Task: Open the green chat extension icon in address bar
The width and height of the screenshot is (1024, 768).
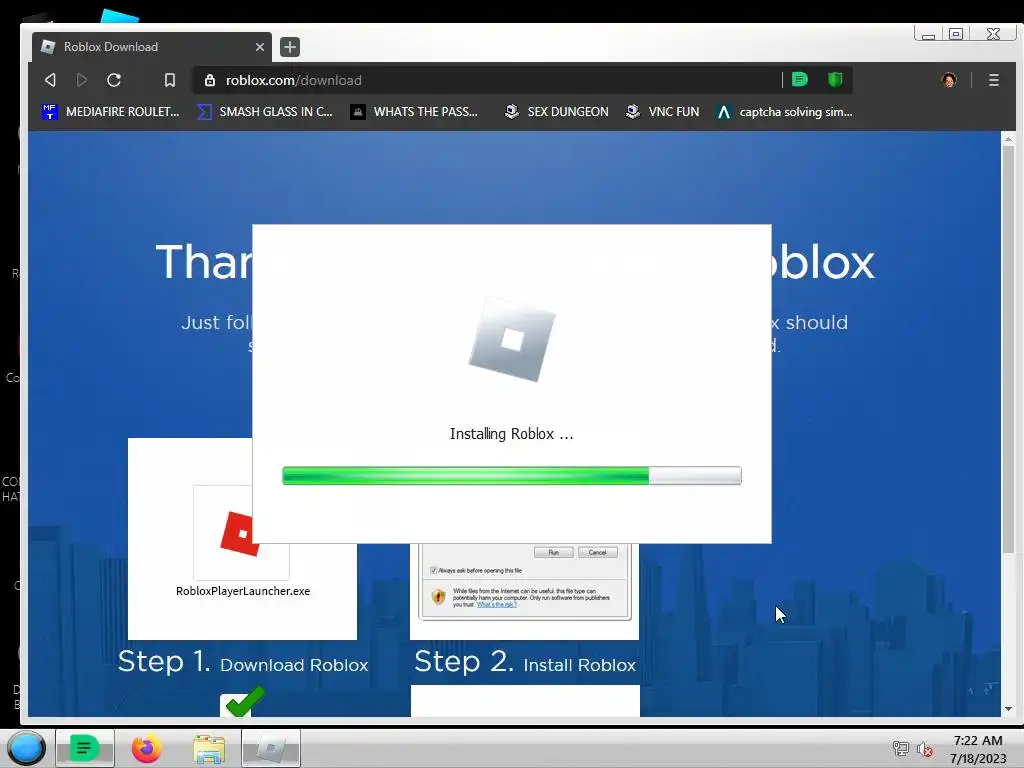Action: [799, 80]
